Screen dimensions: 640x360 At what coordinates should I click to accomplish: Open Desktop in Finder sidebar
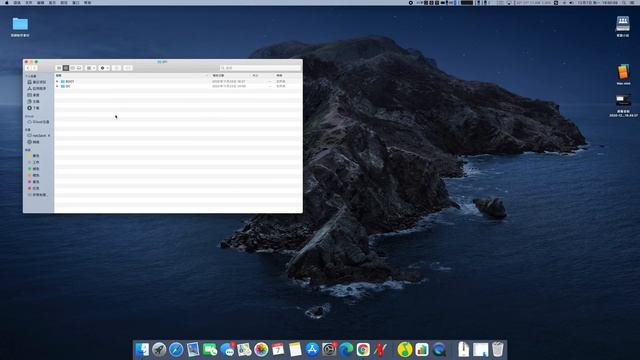pyautogui.click(x=33, y=95)
